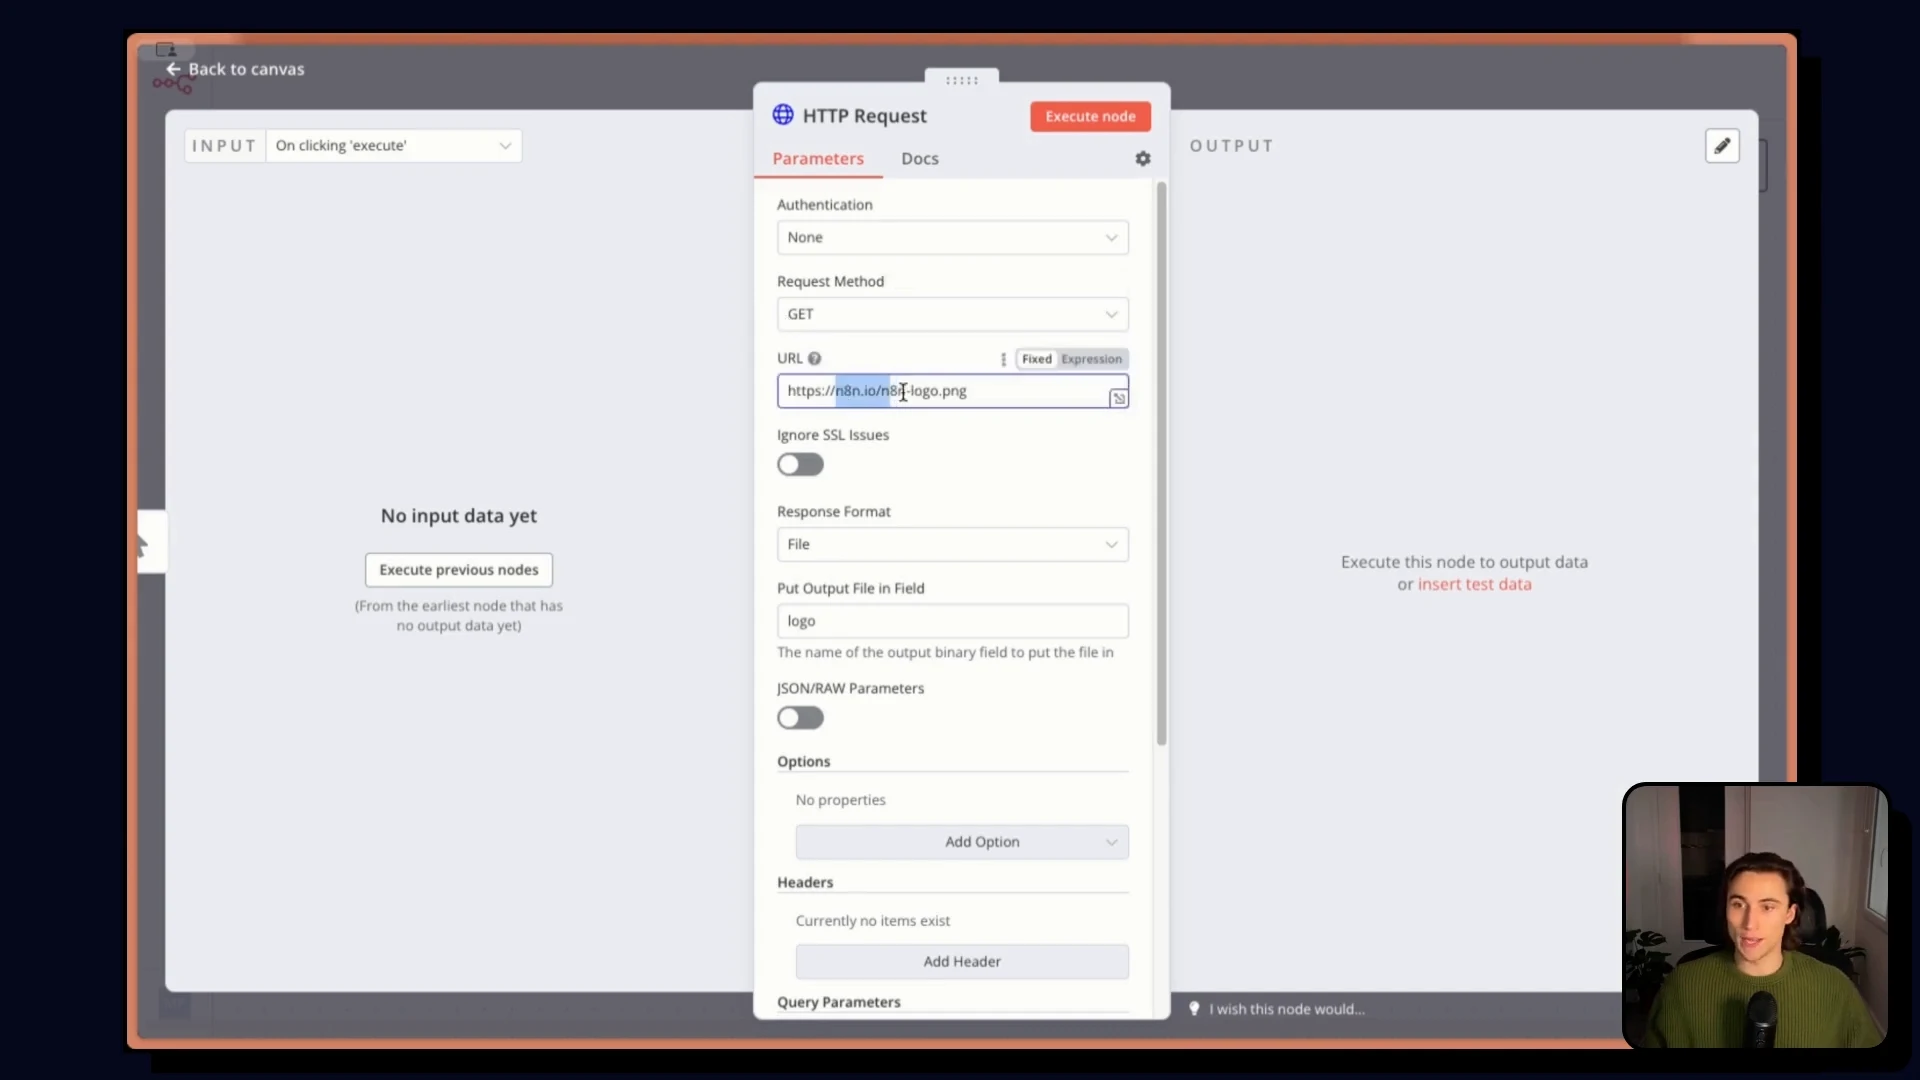Select Fixed mode for URL
This screenshot has height=1080, width=1920.
pyautogui.click(x=1037, y=359)
